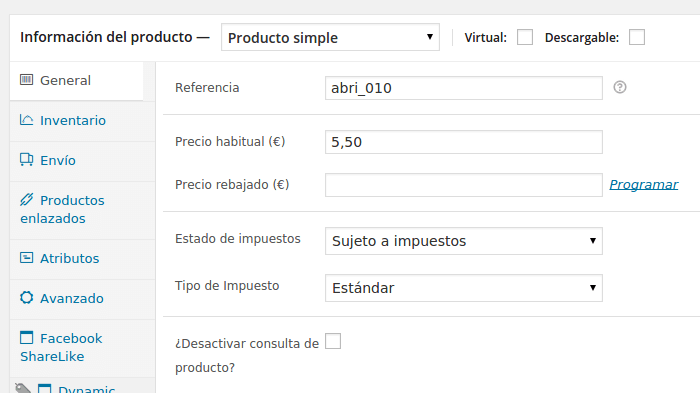Click the General tab icon
700x393 pixels.
26,80
